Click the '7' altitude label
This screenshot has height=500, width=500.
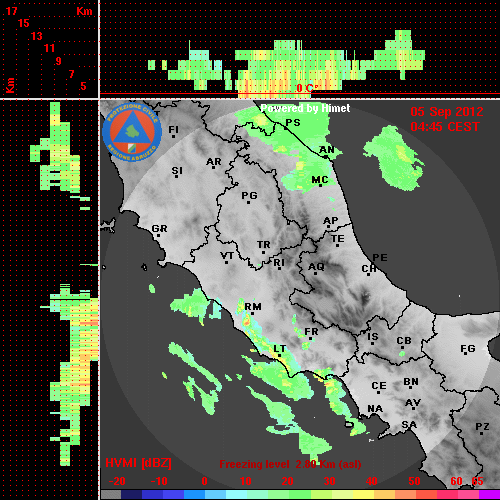[71, 74]
